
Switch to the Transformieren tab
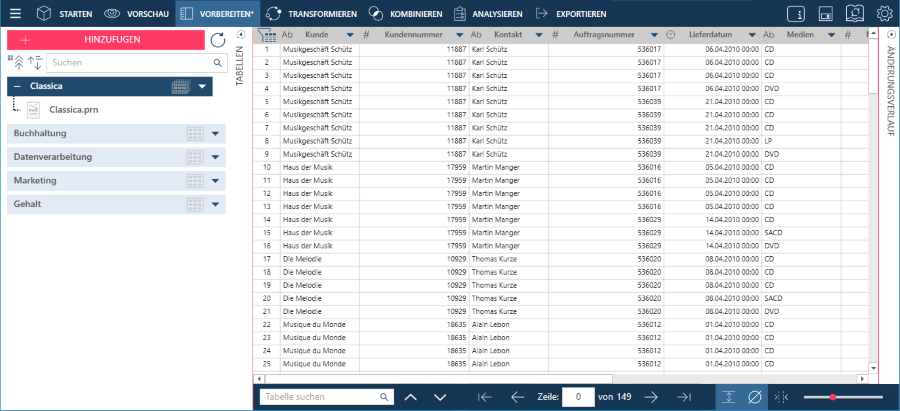(312, 14)
